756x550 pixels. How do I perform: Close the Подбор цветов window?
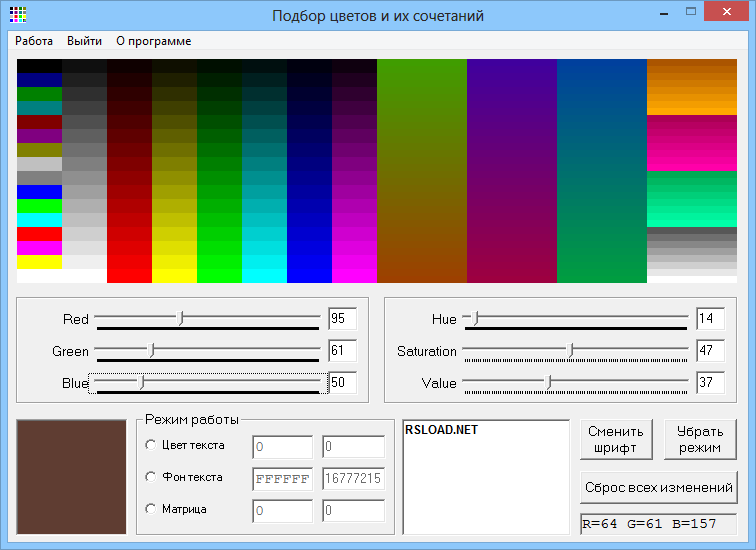726,12
